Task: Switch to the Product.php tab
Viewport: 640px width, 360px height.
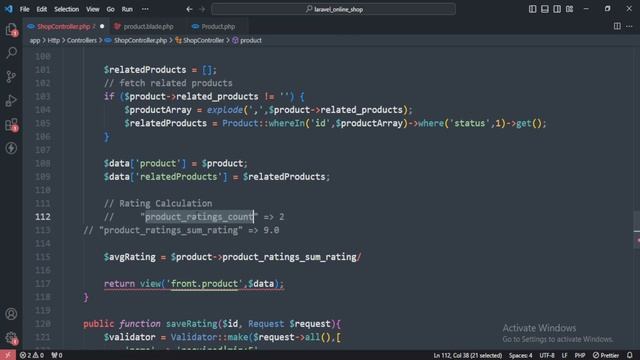Action: coord(218,27)
